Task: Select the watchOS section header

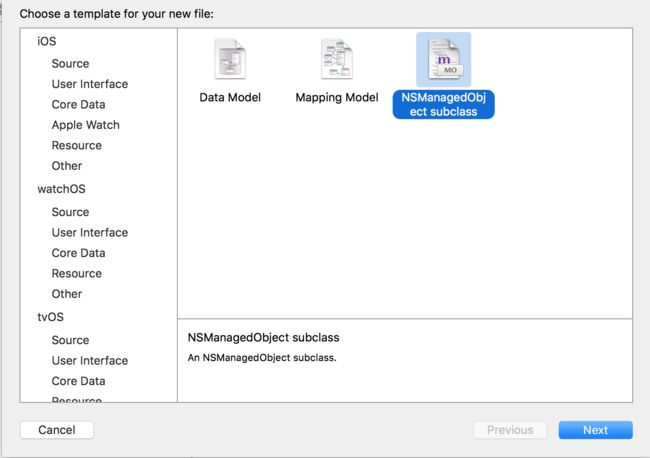Action: pos(61,189)
